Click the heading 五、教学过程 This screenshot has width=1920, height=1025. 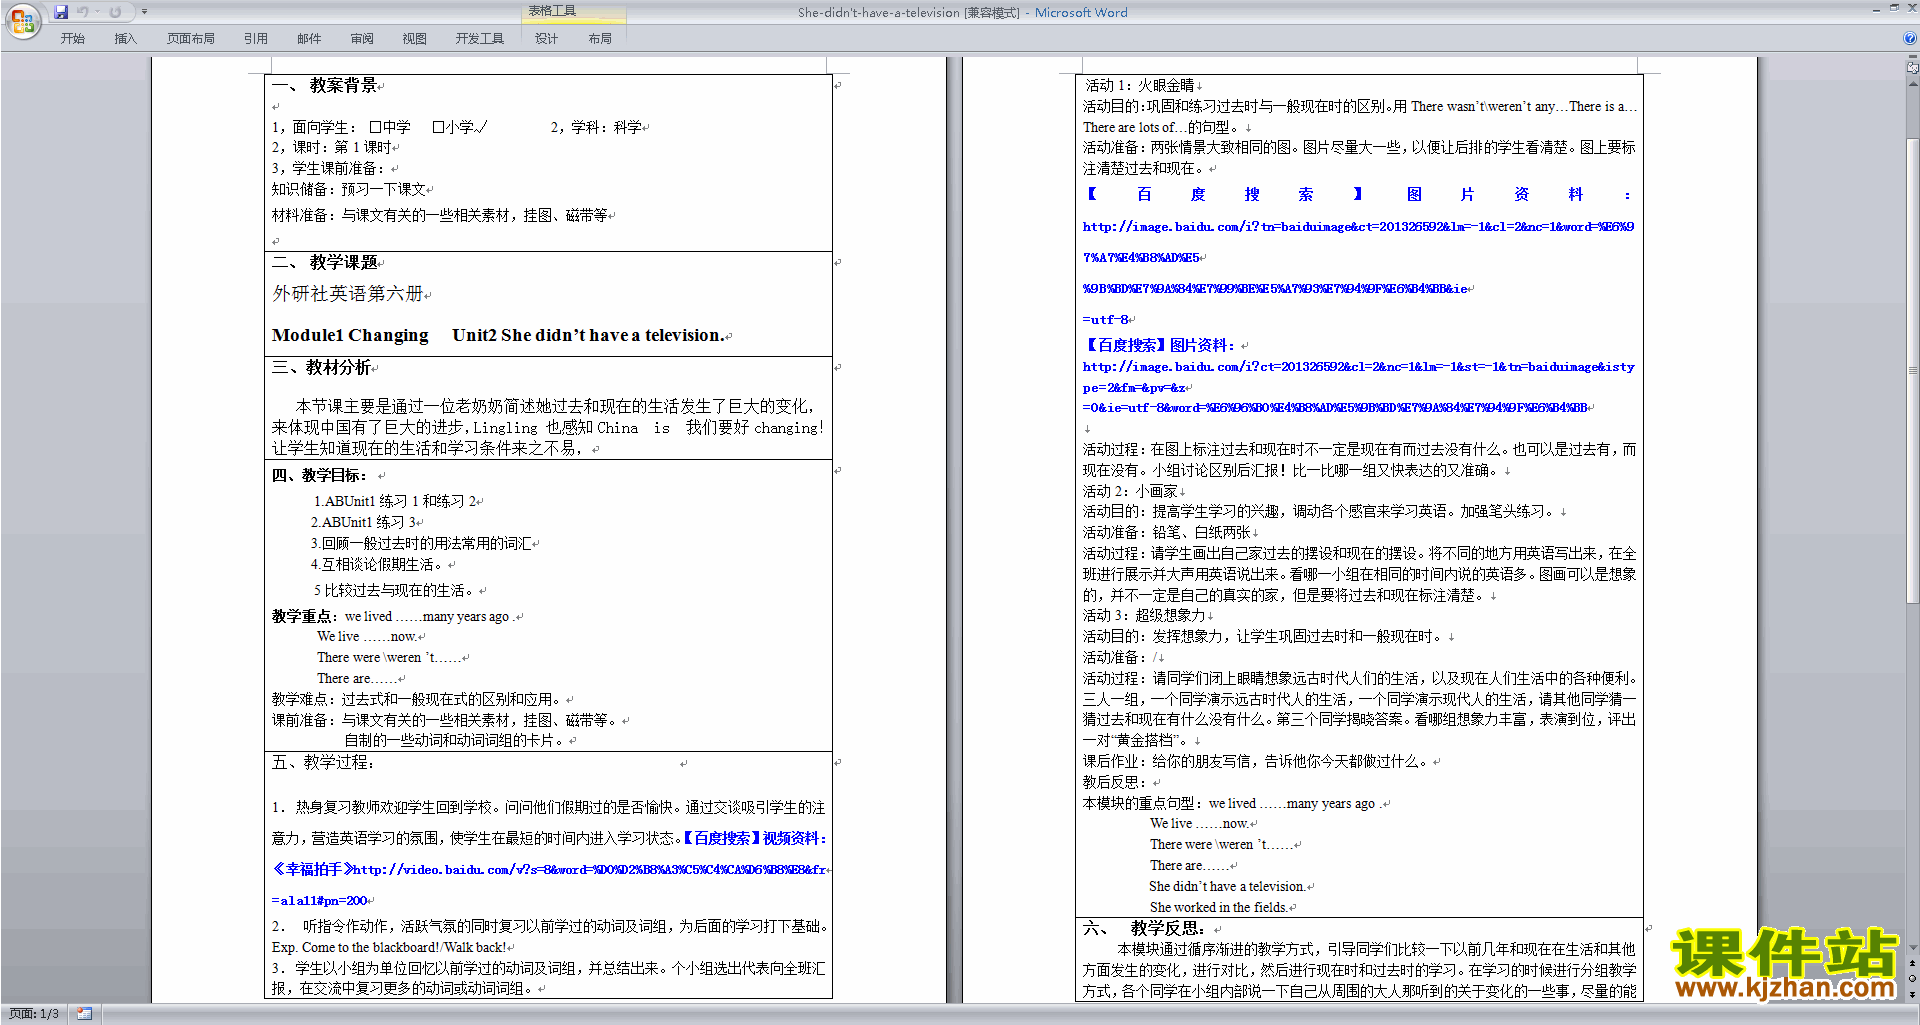[x=323, y=763]
